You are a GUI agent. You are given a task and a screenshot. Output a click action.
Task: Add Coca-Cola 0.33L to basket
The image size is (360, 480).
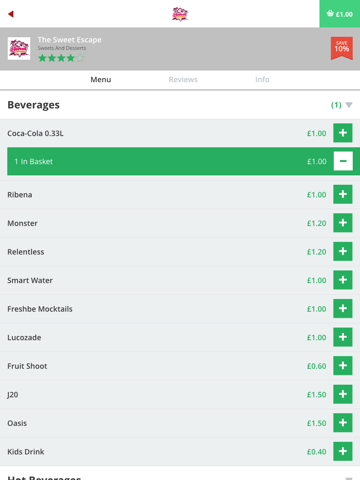click(343, 133)
